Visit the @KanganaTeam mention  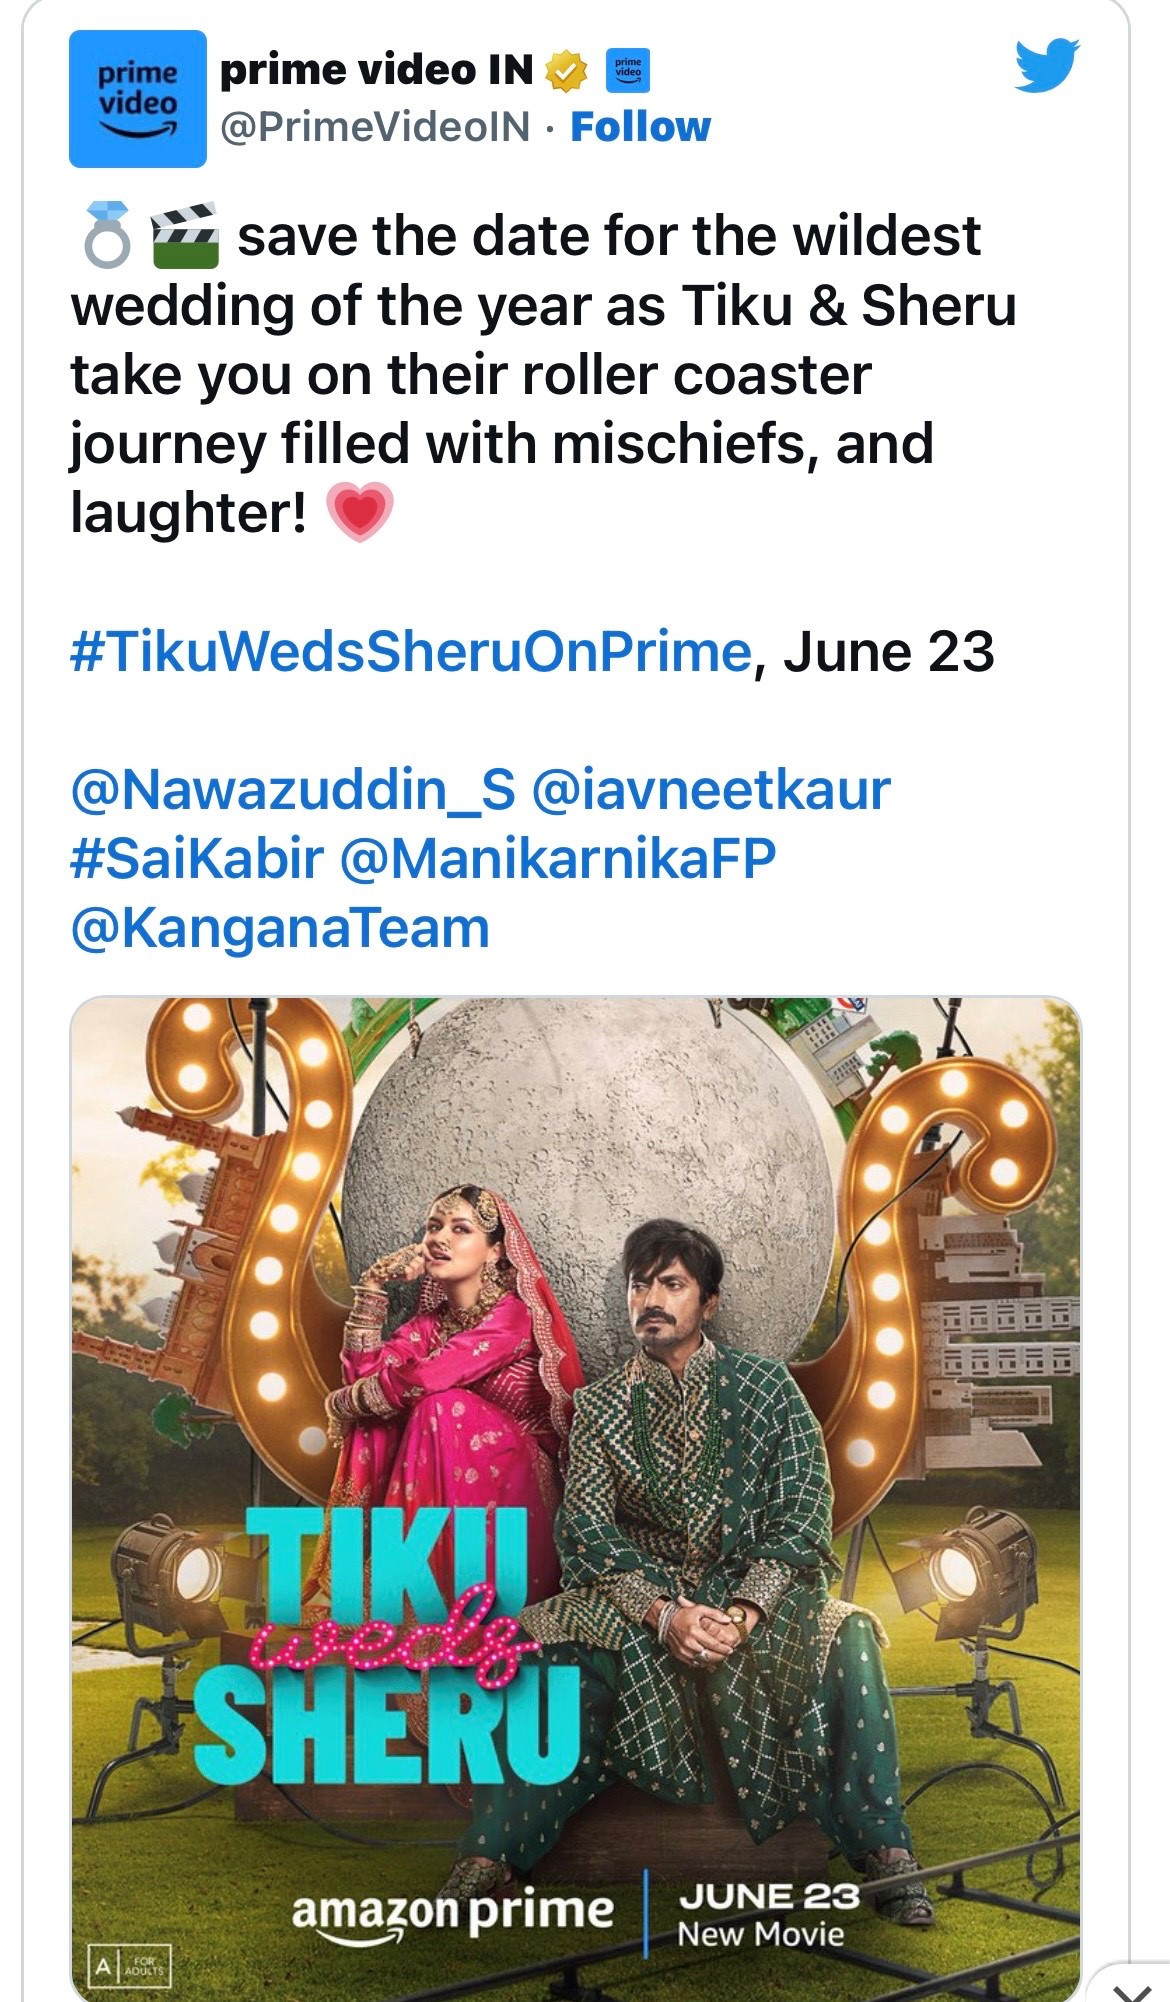click(x=280, y=928)
